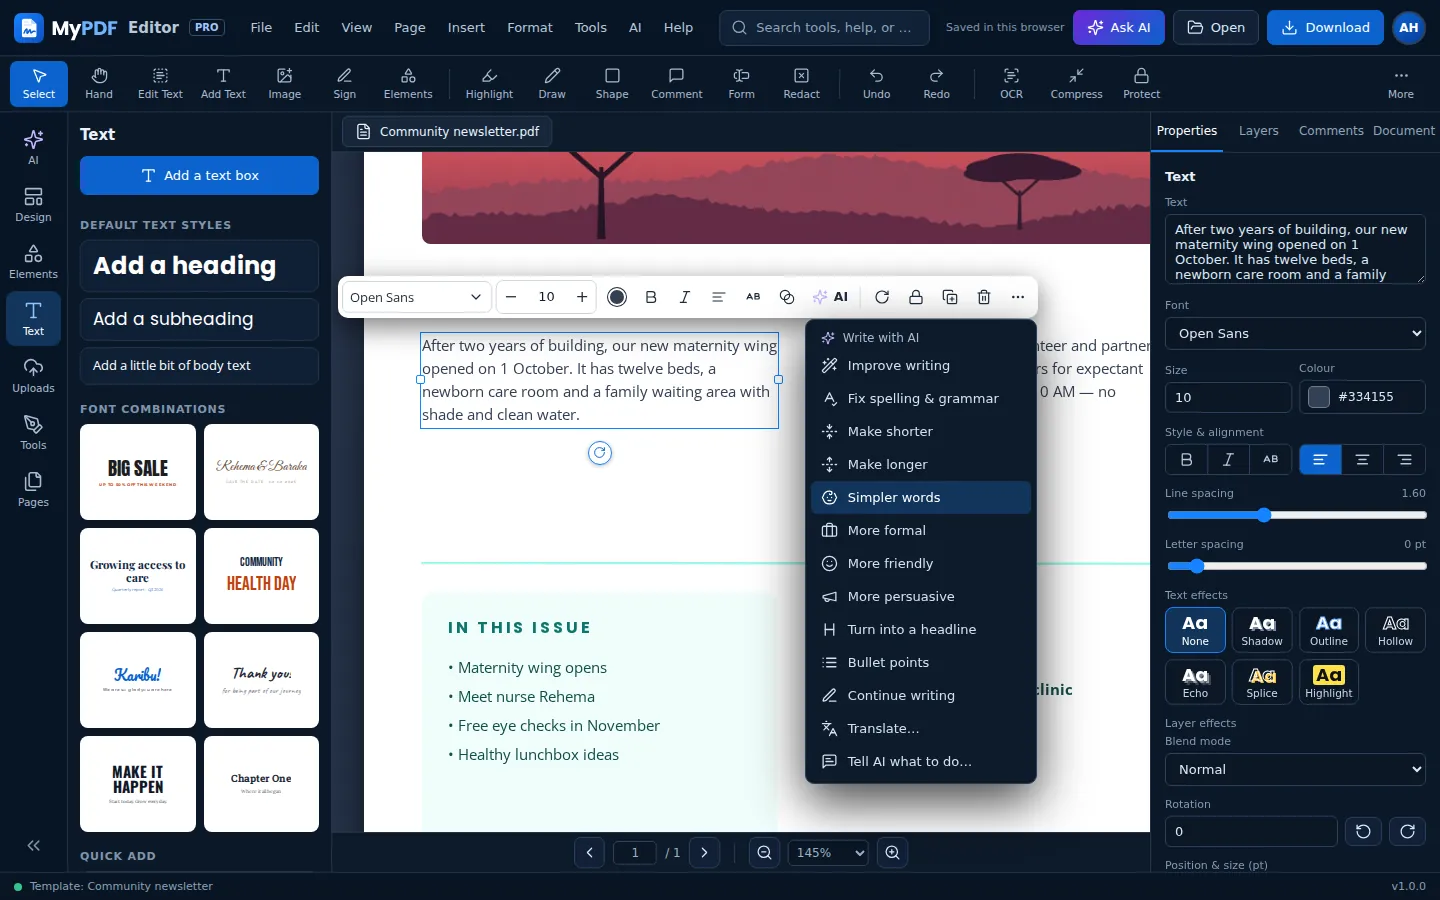
Task: Delete the selected text box
Action: (984, 297)
